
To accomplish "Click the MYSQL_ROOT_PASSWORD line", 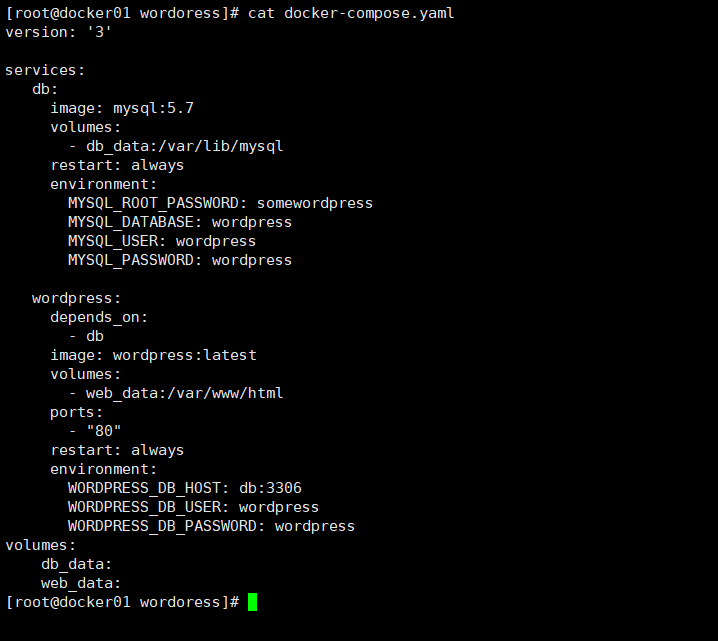I will coord(220,203).
